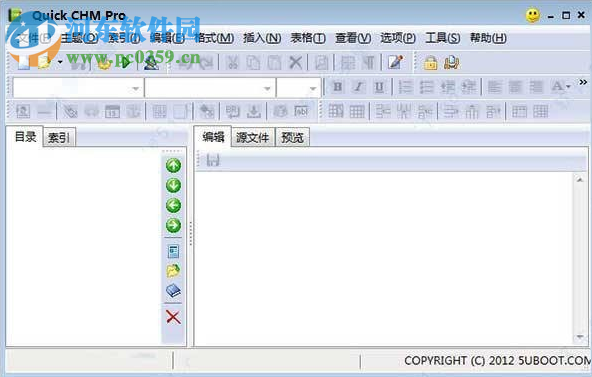Open the 帮助(H) menu

[488, 38]
